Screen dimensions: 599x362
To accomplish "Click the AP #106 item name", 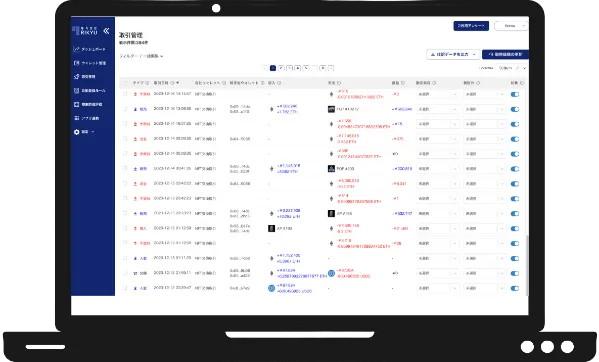I will pyautogui.click(x=345, y=213).
